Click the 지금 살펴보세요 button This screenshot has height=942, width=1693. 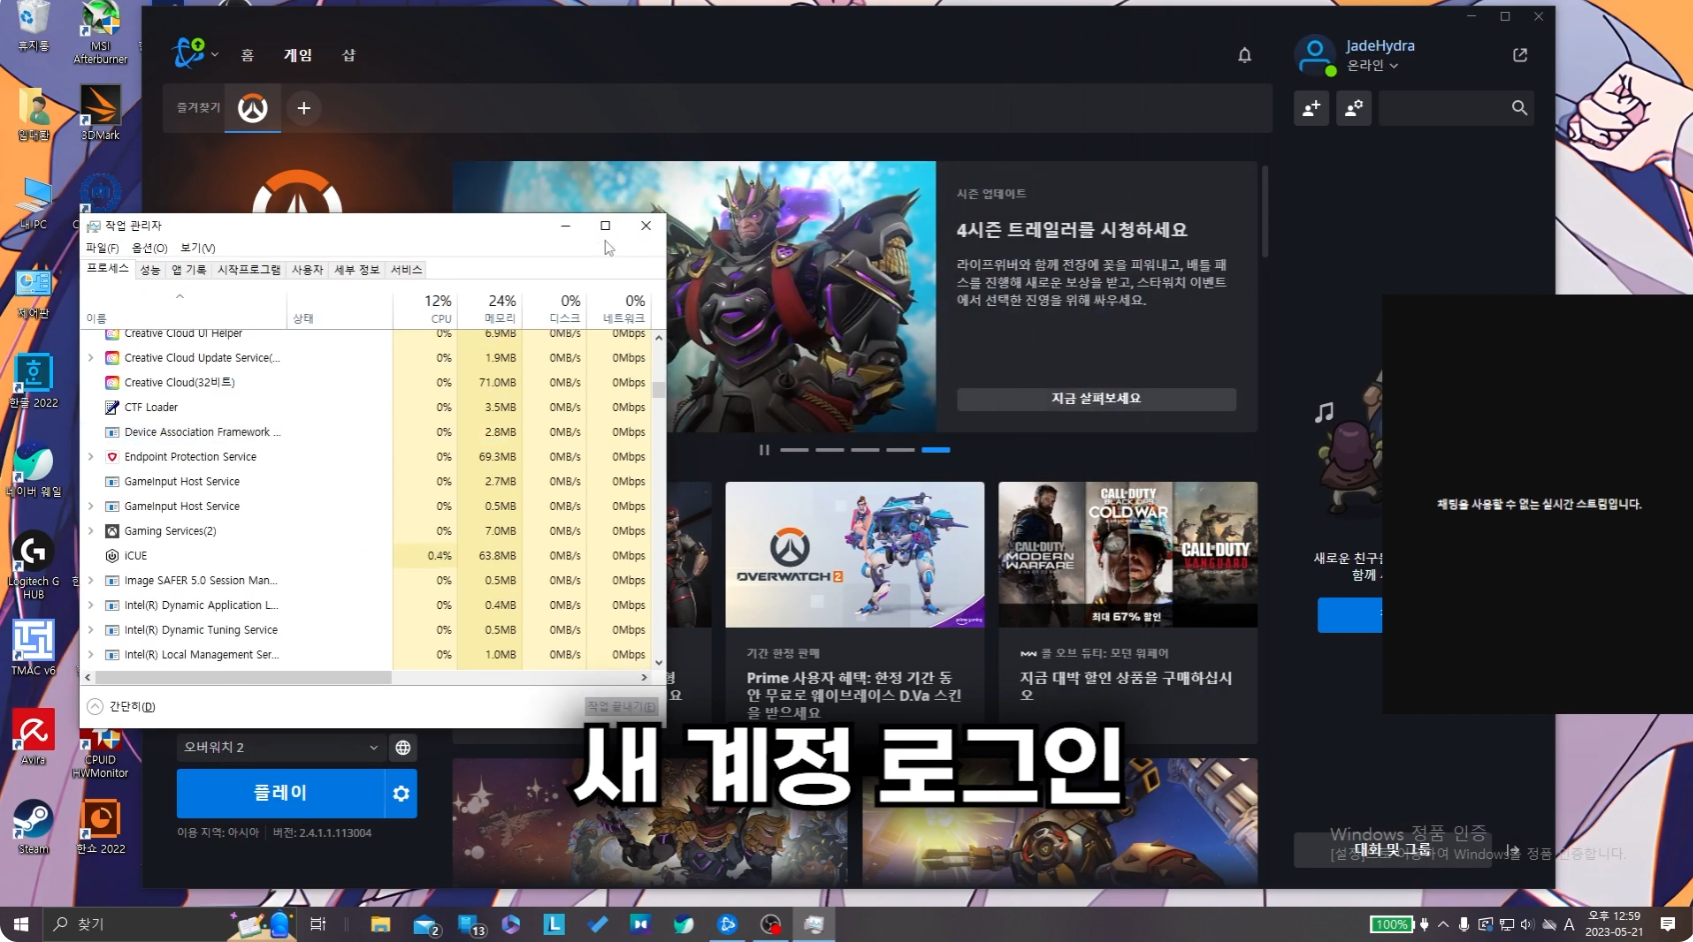(x=1096, y=398)
